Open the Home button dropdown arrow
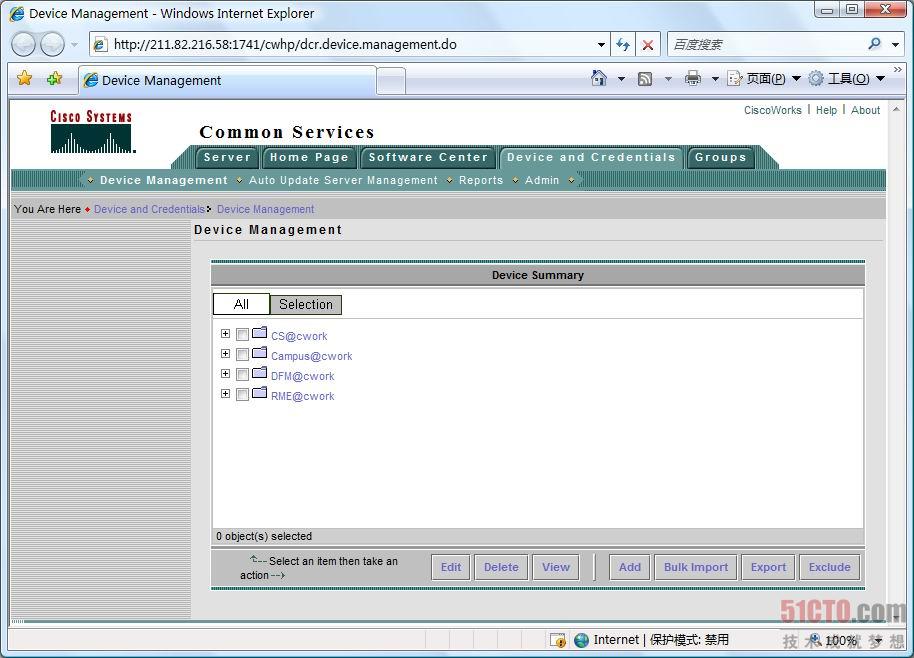The image size is (914, 658). [x=621, y=79]
